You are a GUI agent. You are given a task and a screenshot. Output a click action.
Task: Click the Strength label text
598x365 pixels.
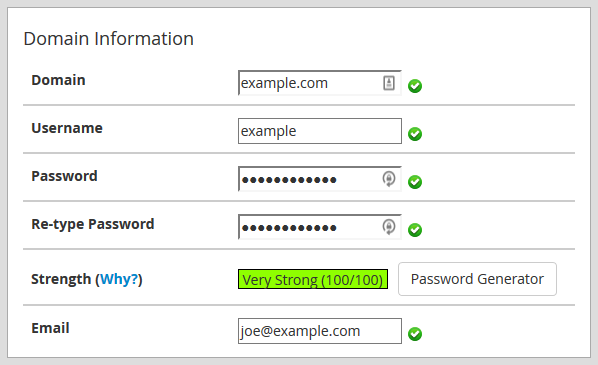61,279
